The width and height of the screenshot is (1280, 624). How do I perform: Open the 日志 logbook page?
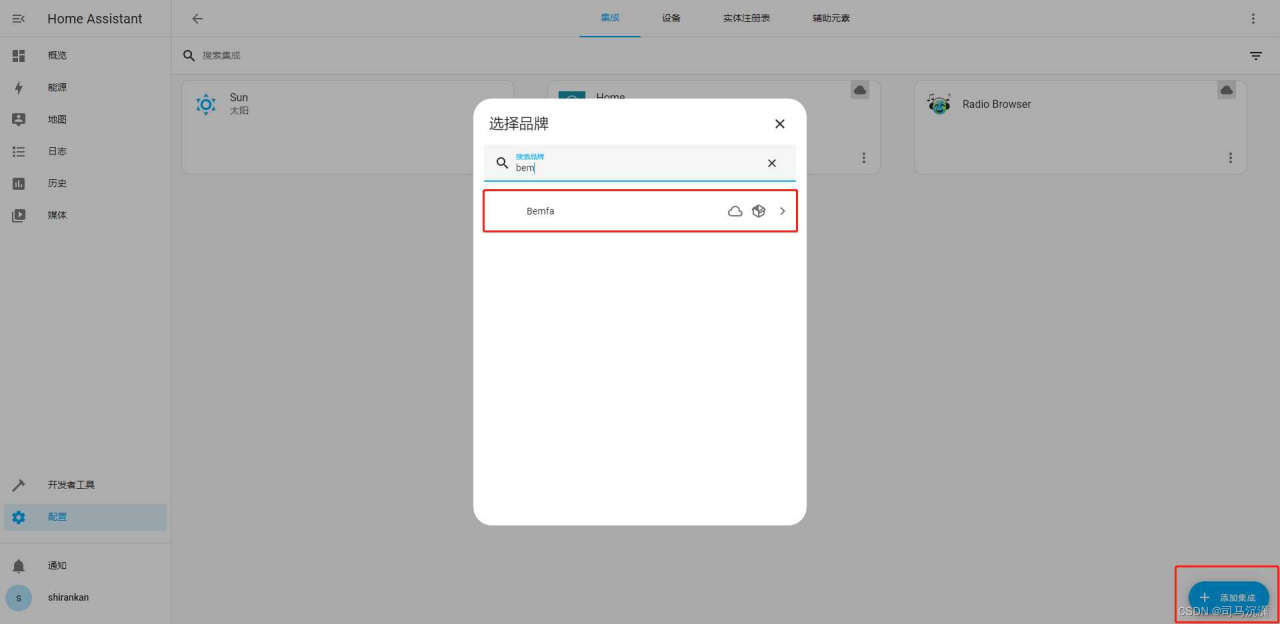pyautogui.click(x=85, y=151)
